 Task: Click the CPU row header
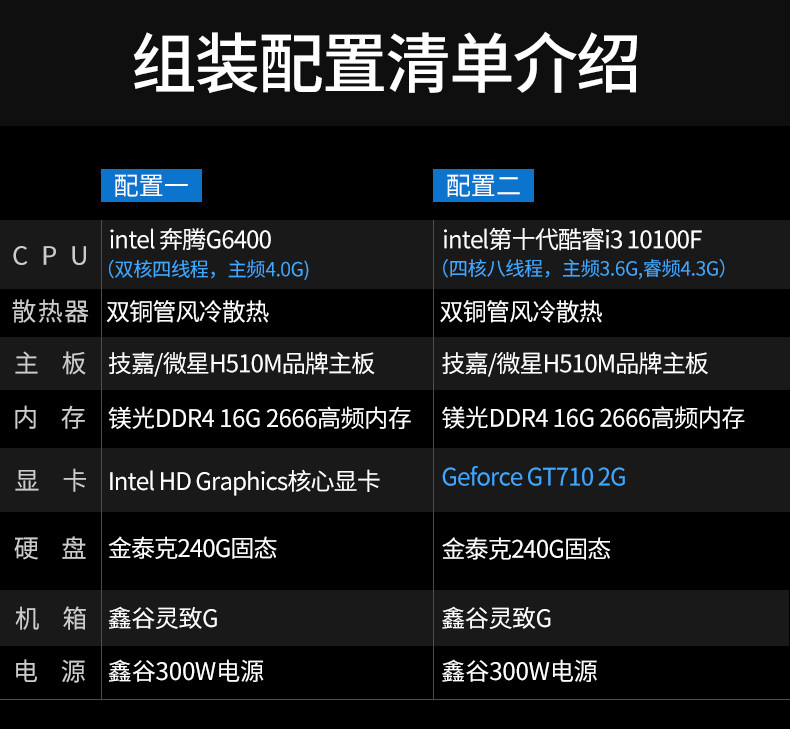(x=50, y=255)
